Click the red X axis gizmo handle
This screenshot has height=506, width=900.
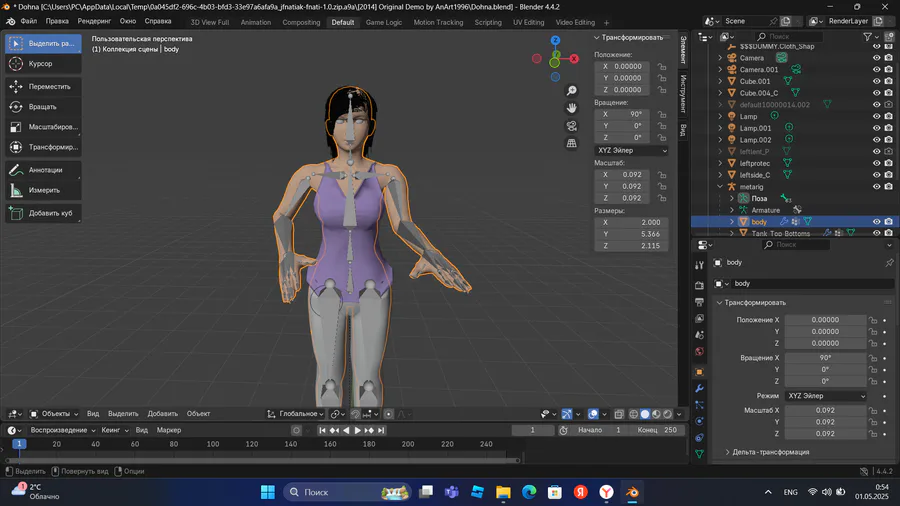574,59
